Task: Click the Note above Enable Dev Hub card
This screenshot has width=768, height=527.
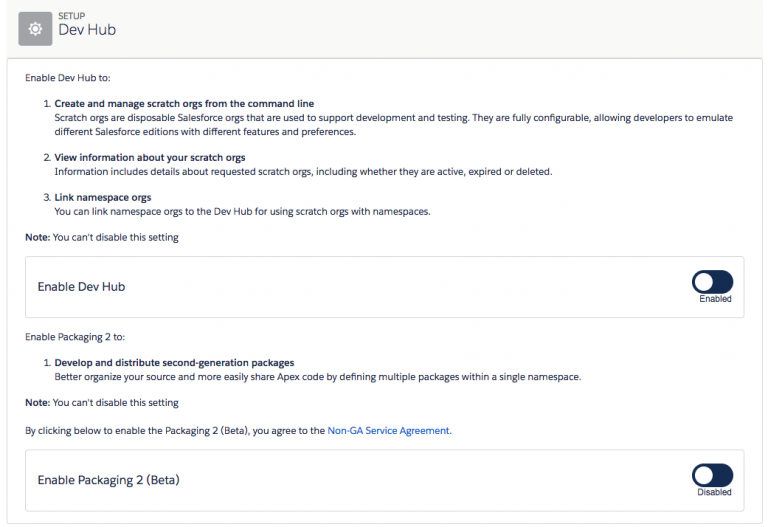Action: pos(102,238)
